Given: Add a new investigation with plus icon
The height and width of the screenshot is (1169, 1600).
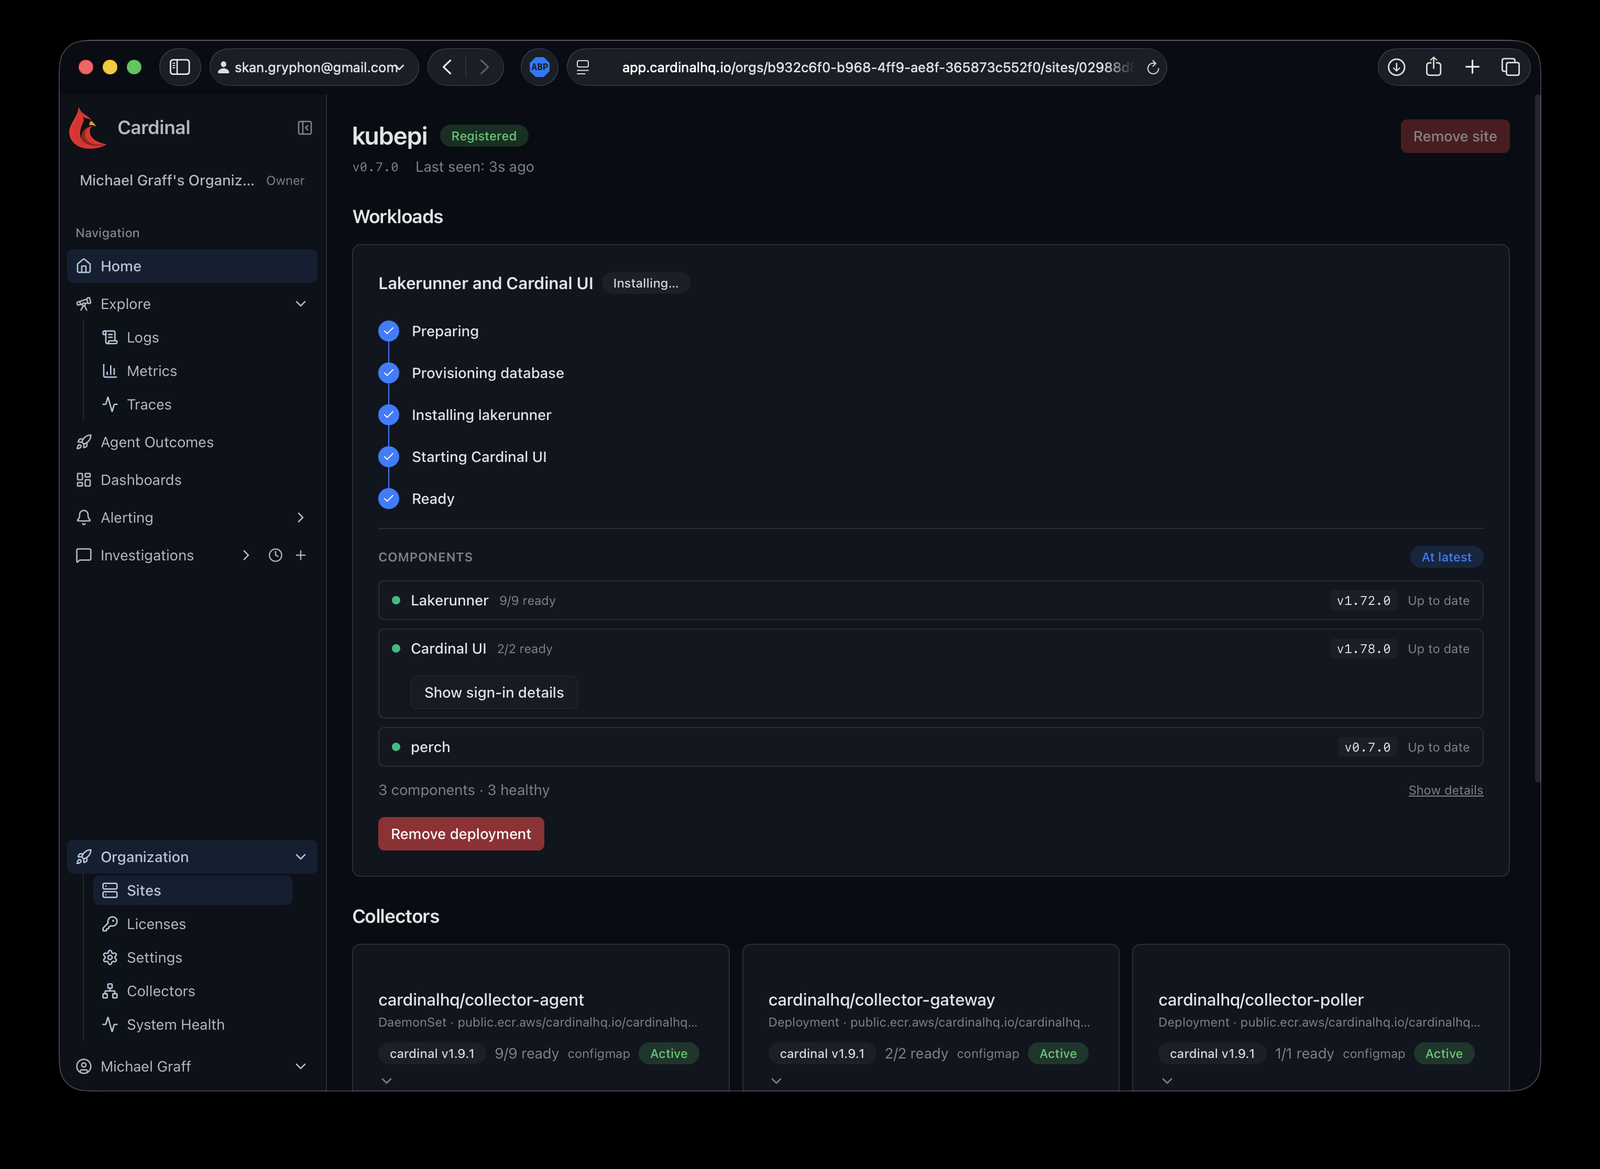Looking at the screenshot, I should (301, 555).
